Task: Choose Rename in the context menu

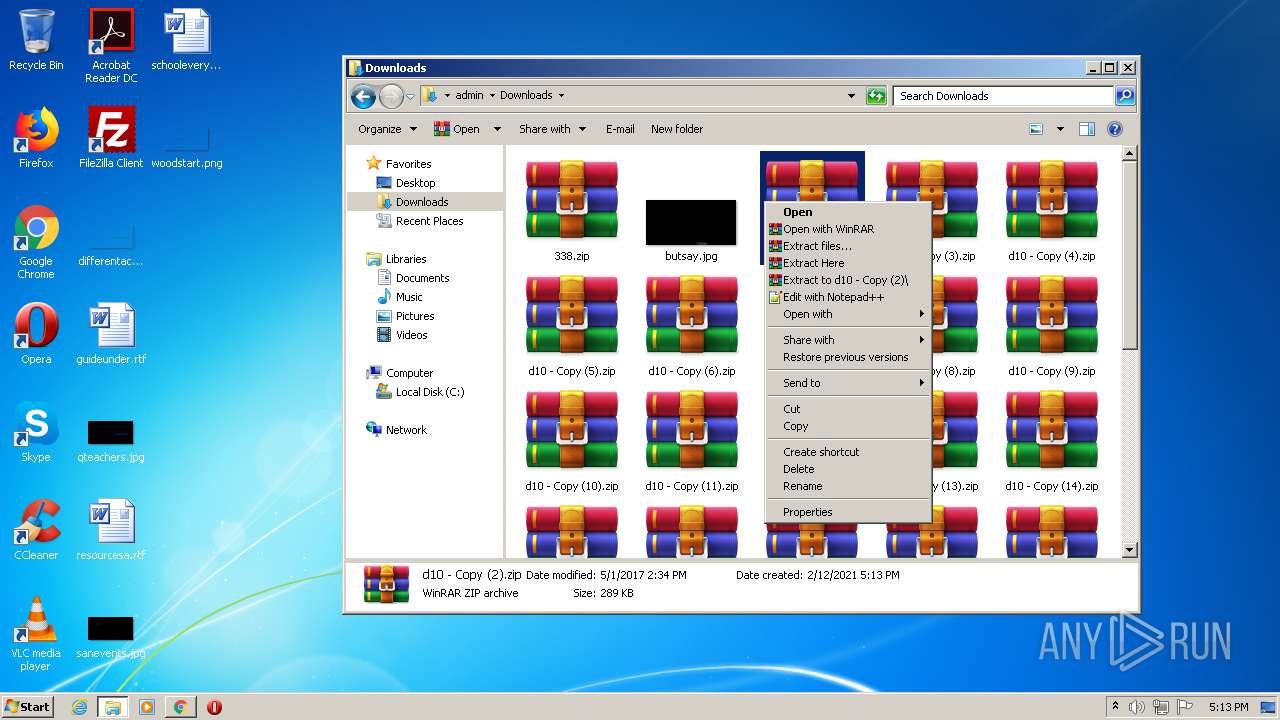Action: (848, 486)
